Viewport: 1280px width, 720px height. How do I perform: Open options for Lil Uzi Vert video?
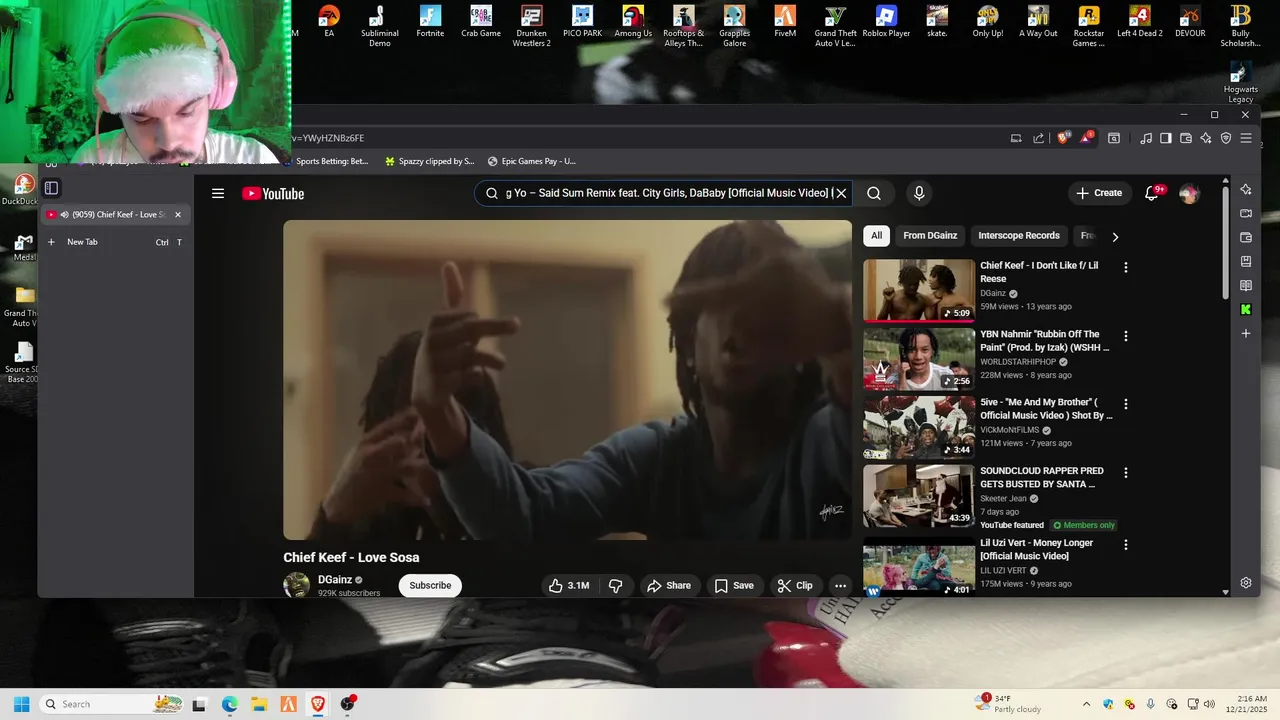click(x=1126, y=545)
